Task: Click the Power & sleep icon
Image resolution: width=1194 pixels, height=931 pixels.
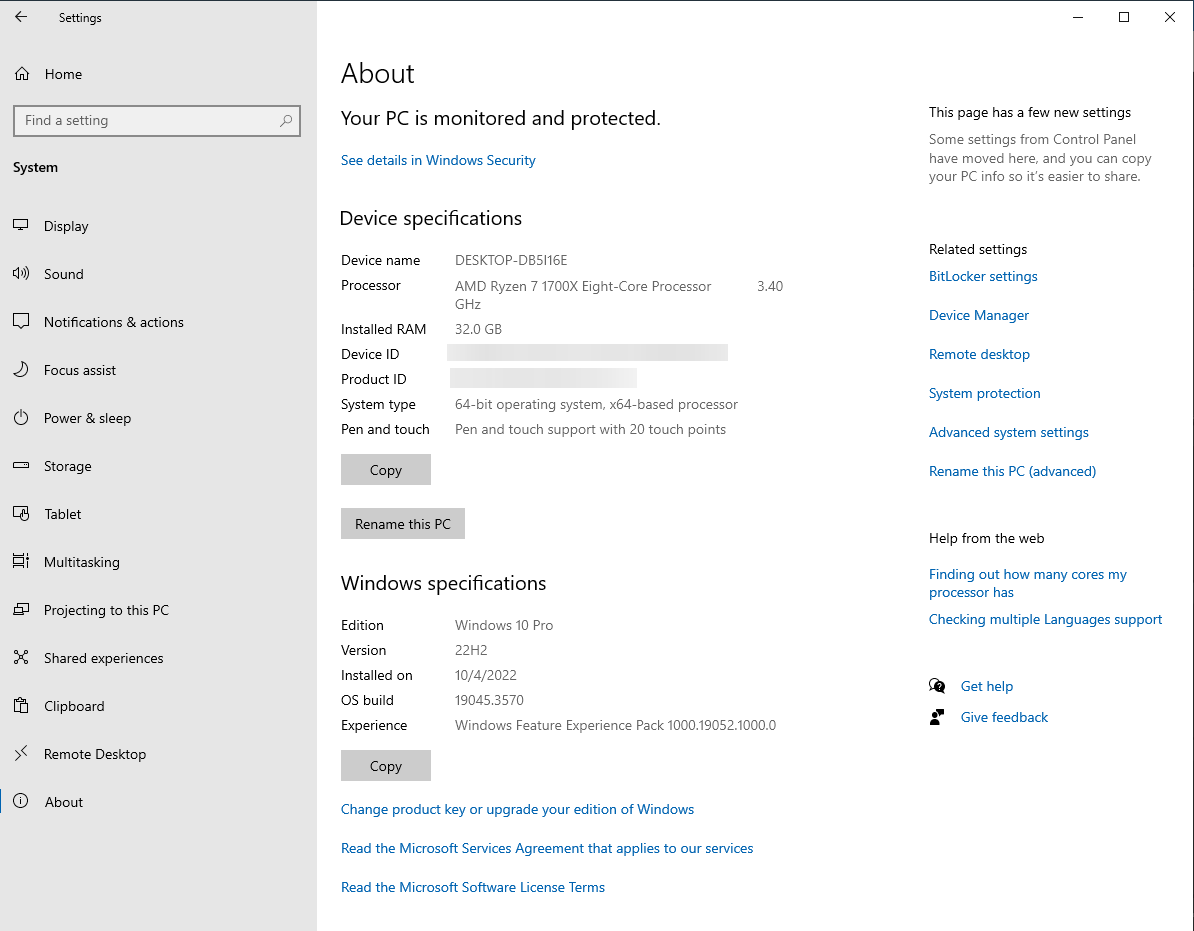Action: (x=21, y=417)
